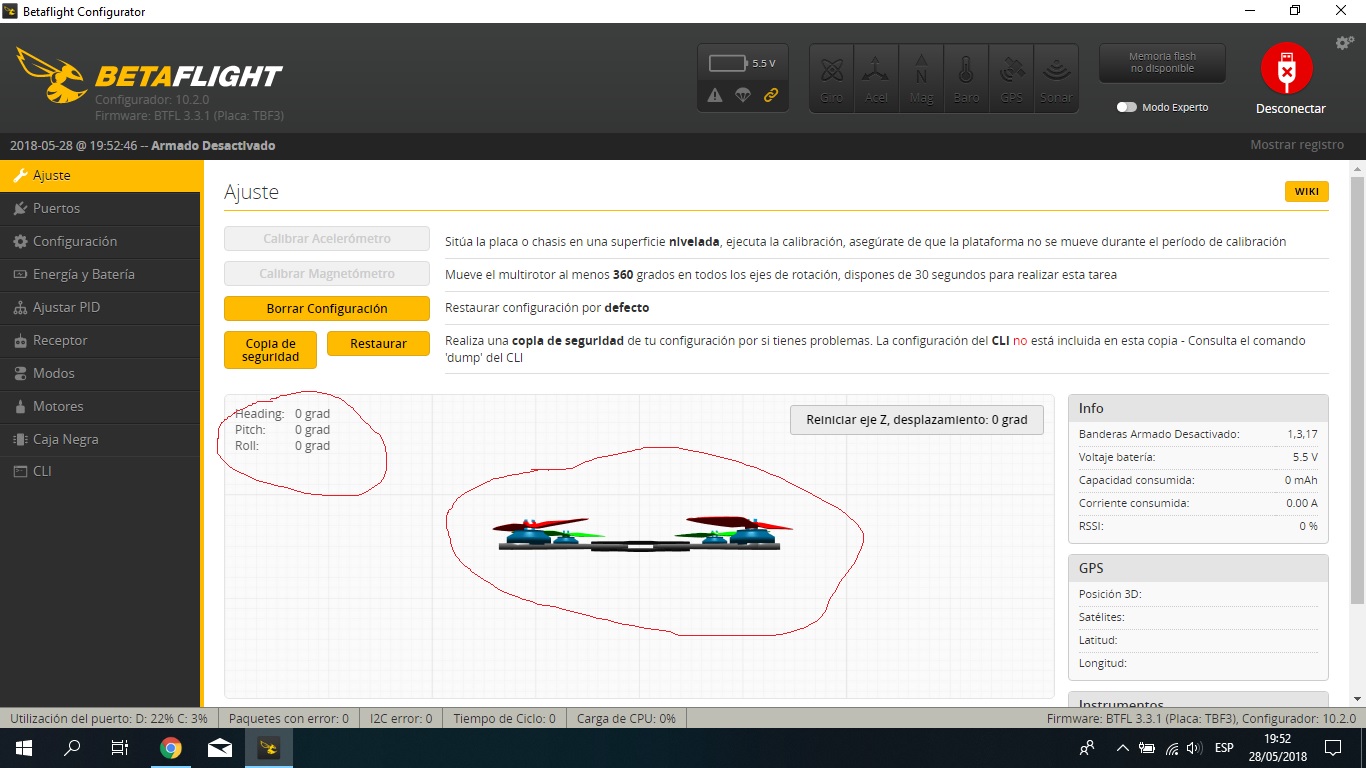Click 'Banderas Armado Desactivado' value 1,3,17

(1302, 434)
